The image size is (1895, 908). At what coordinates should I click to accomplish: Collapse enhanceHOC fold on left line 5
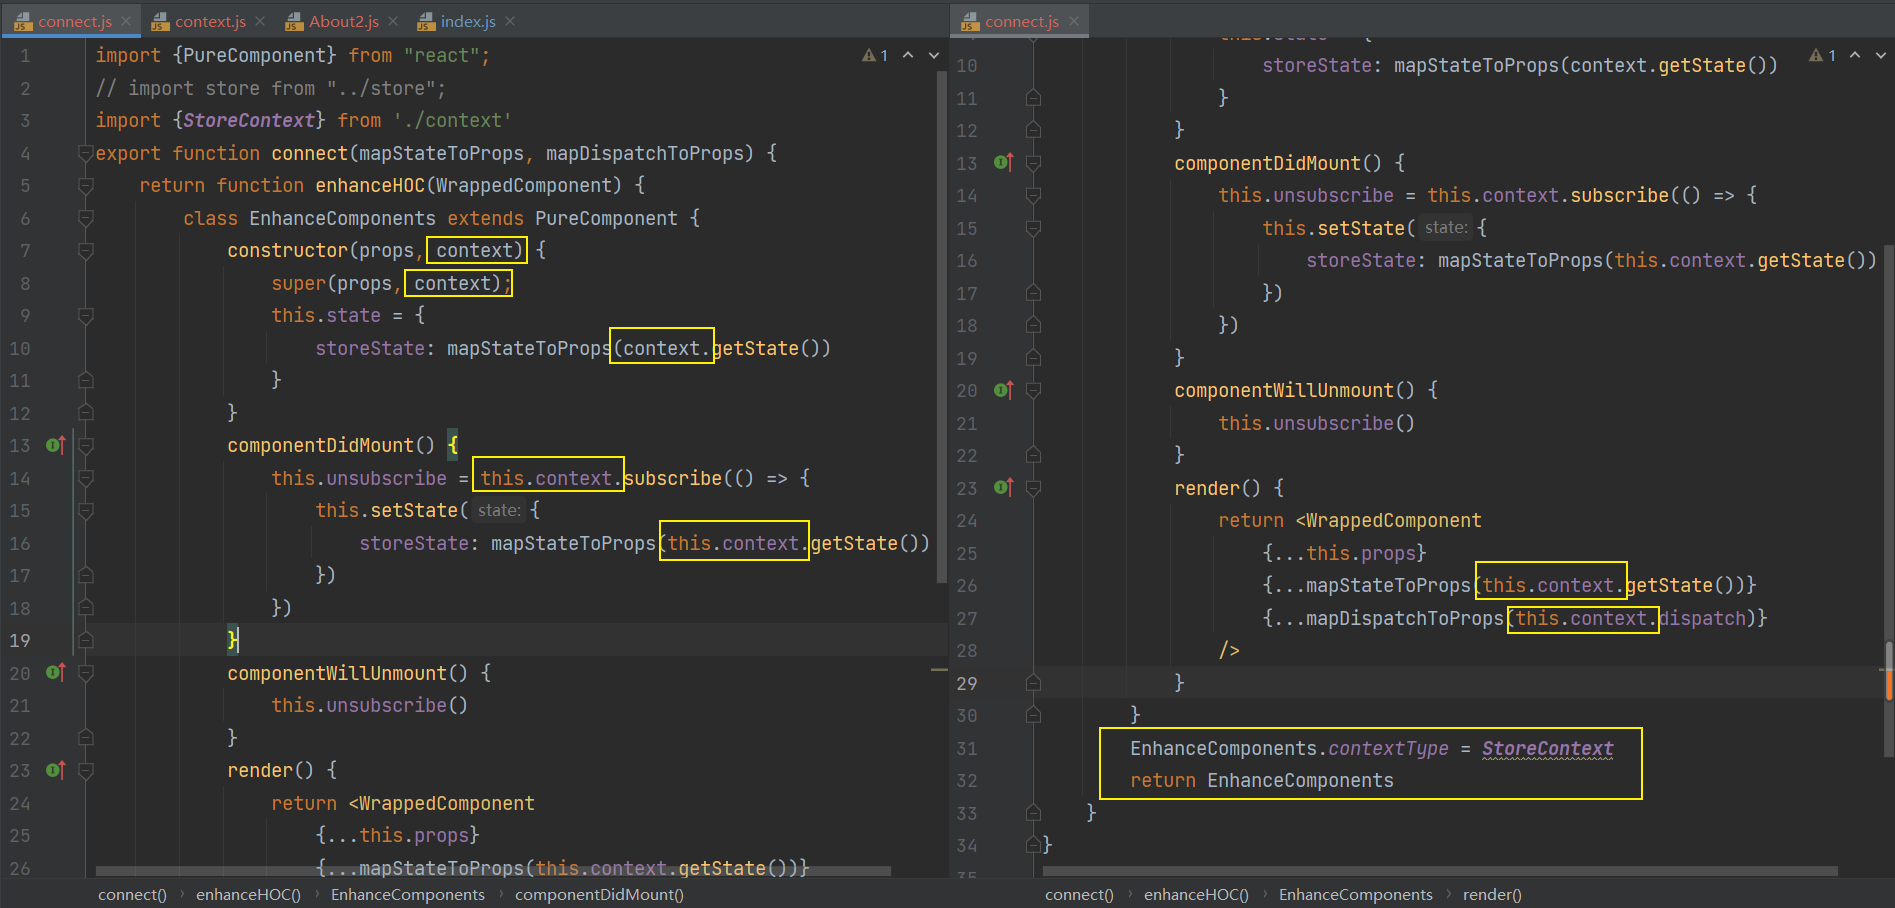click(x=86, y=186)
